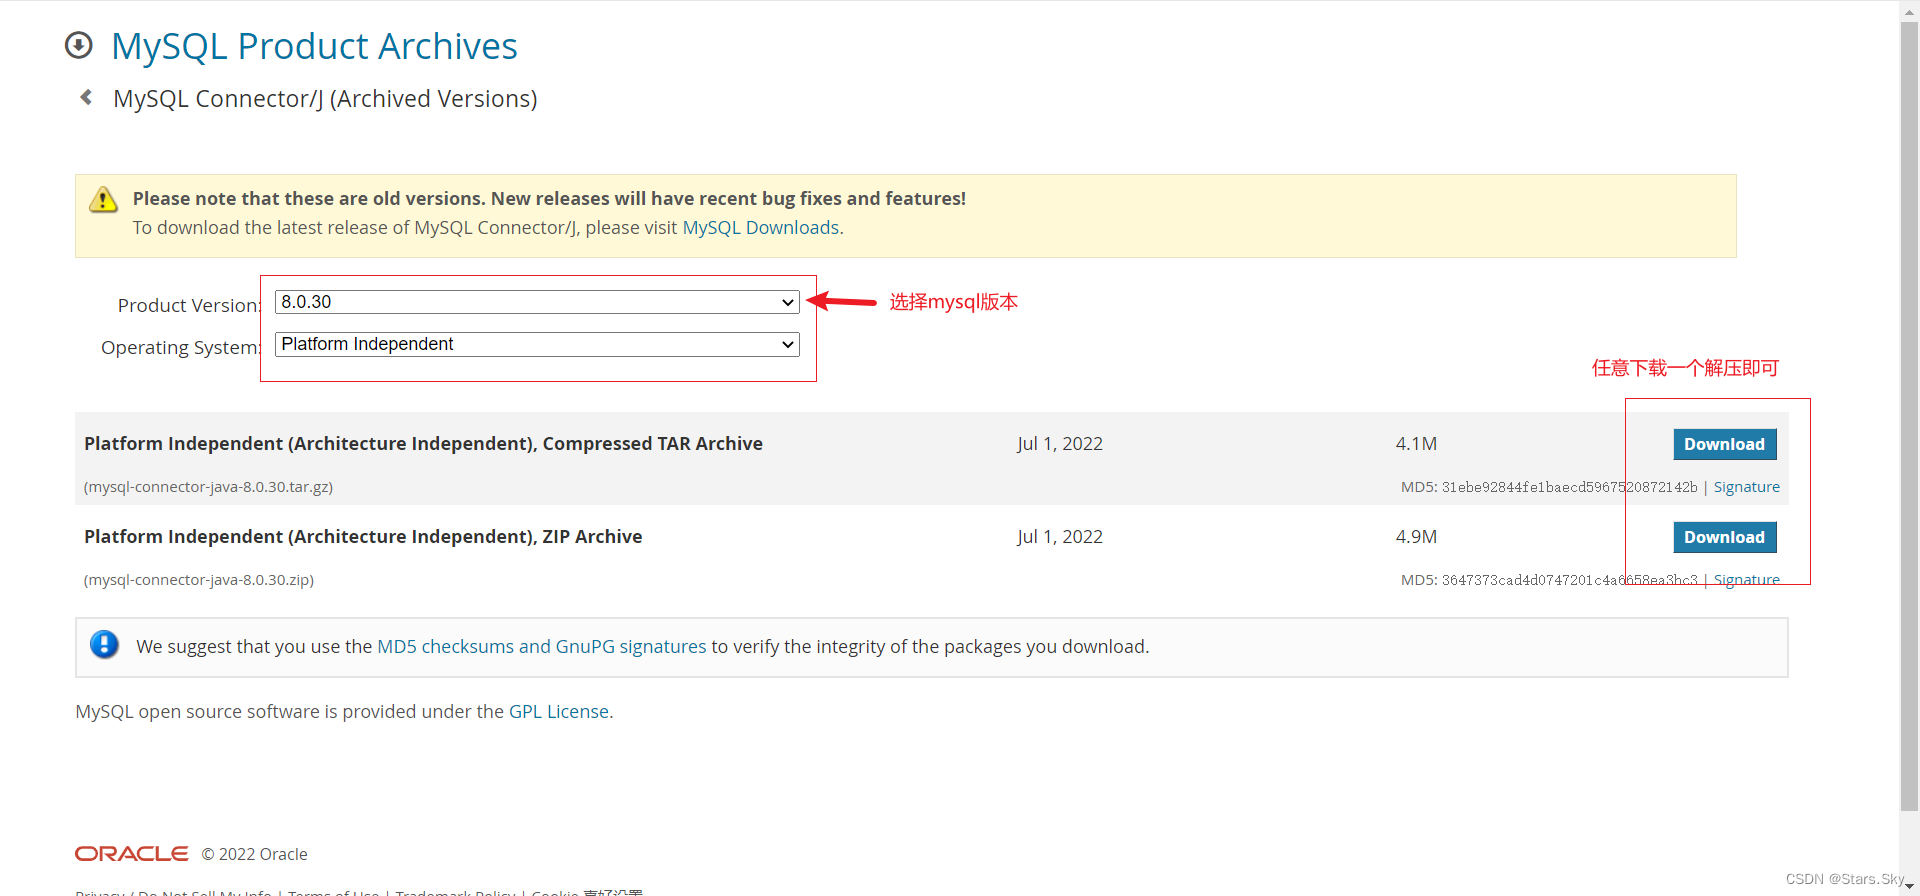Click the MySQL Connector/J (Archived Versions) title
Image resolution: width=1920 pixels, height=896 pixels.
325,99
